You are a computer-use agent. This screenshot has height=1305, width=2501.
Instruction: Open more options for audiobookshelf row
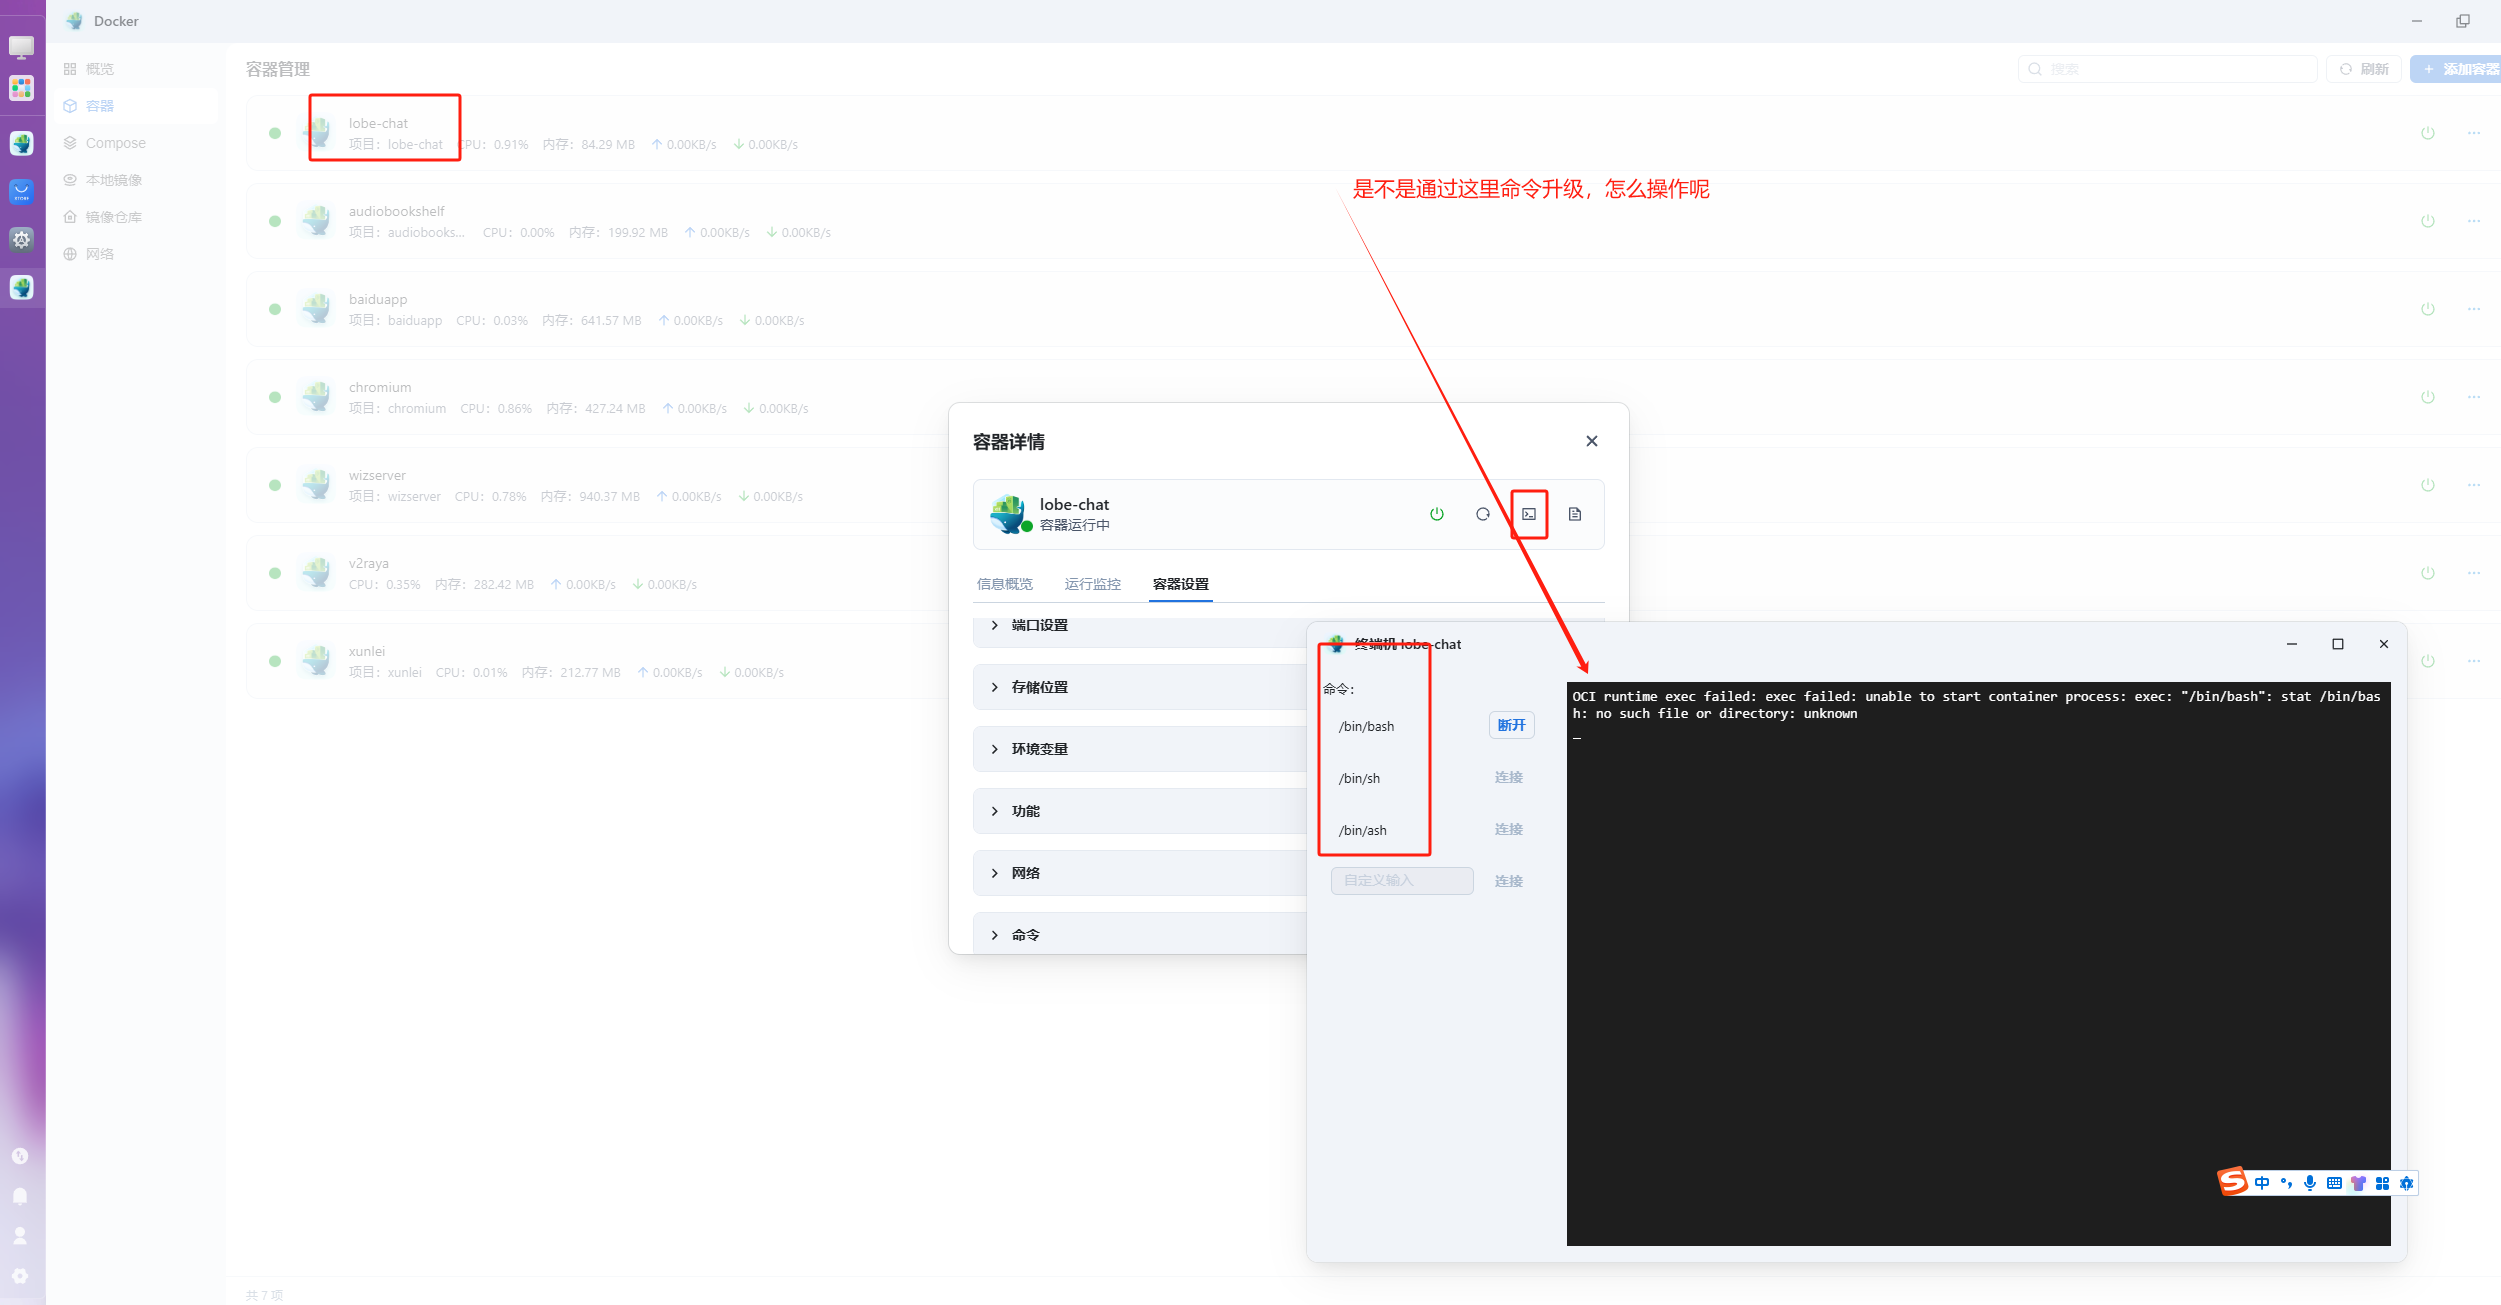[x=2474, y=221]
